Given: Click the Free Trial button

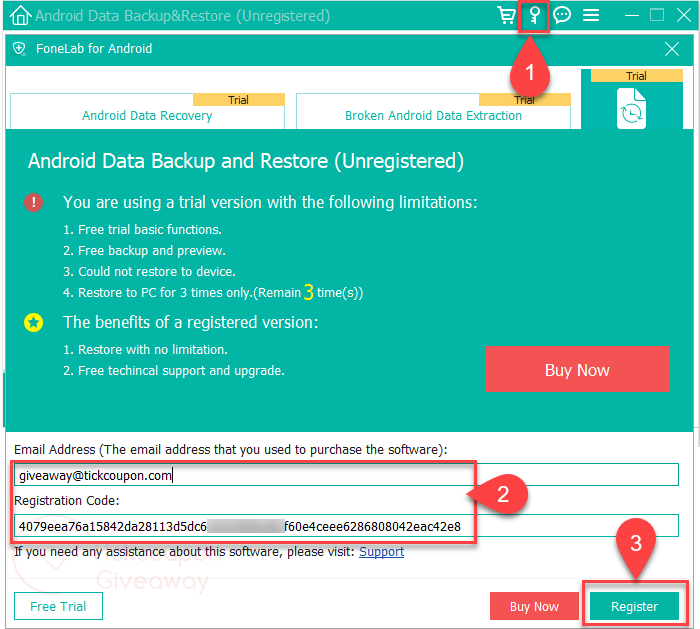Looking at the screenshot, I should pos(58,606).
